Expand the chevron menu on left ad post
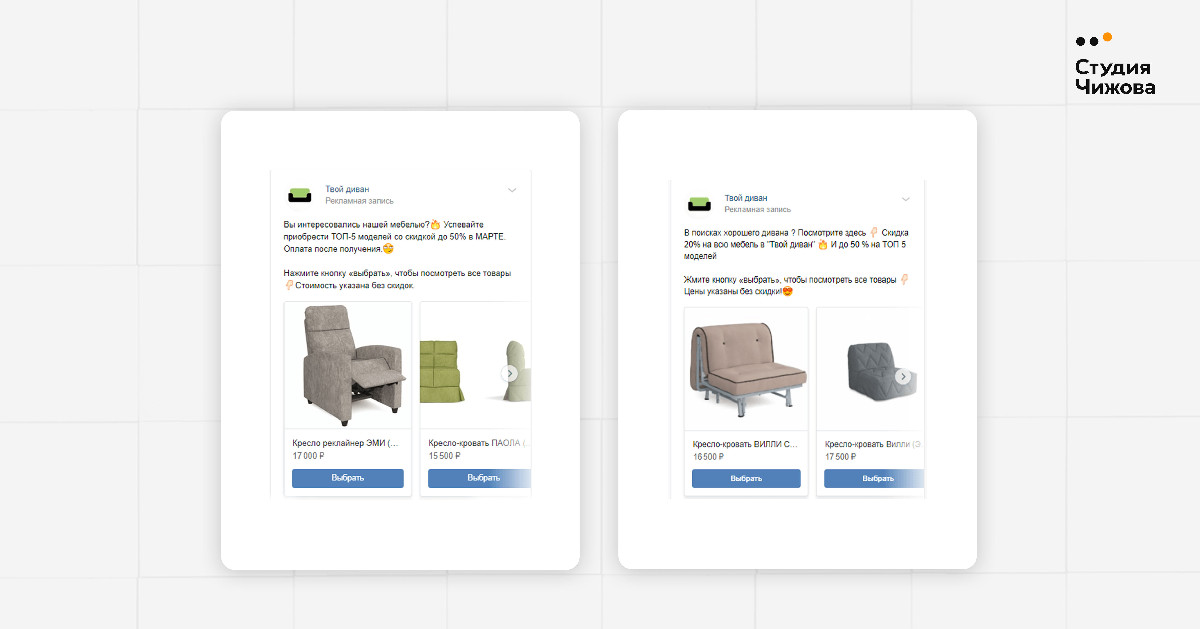Screen dimensions: 1200x629 pyautogui.click(x=512, y=189)
